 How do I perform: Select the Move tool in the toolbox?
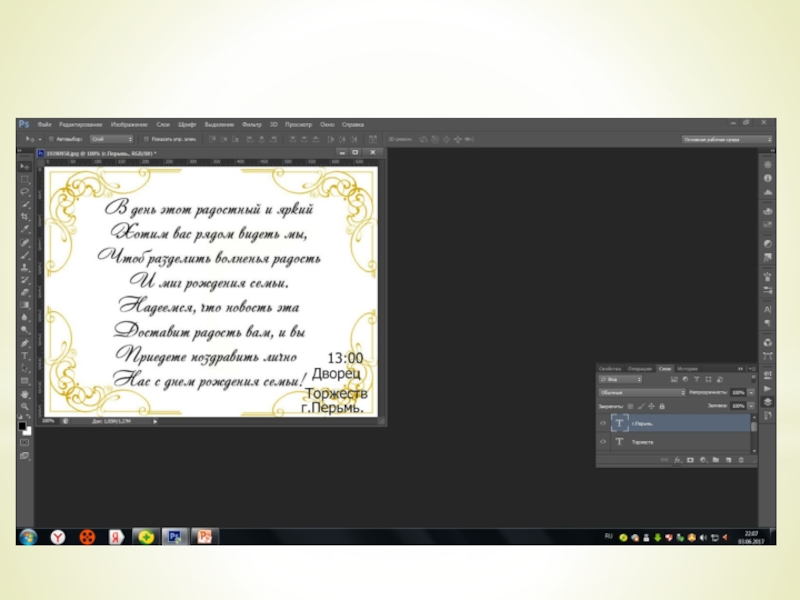(25, 166)
